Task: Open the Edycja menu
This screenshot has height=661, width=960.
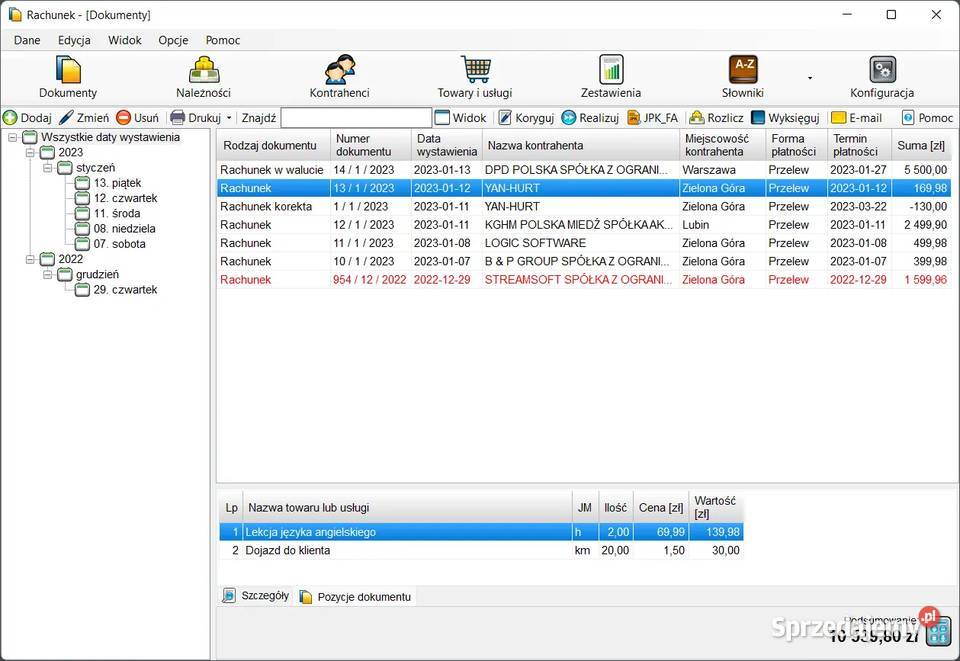Action: click(74, 40)
